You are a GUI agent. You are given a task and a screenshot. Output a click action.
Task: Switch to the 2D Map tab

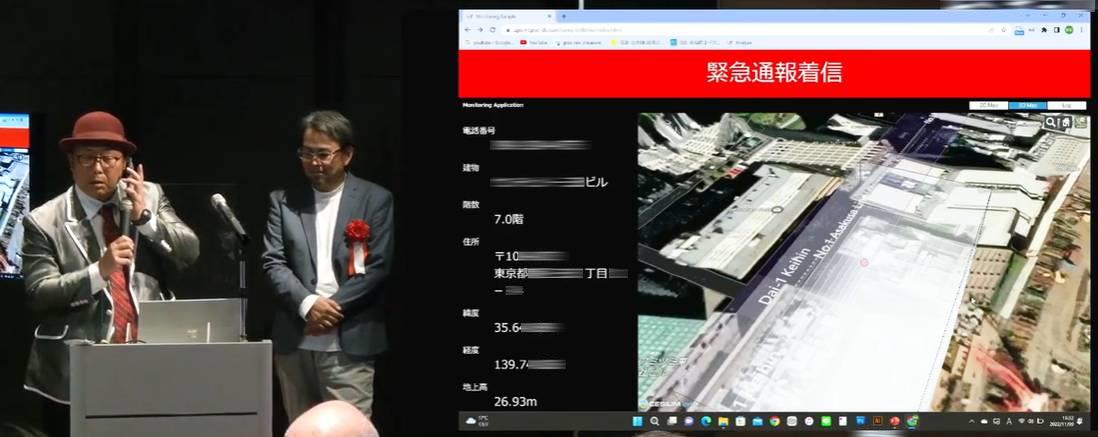[x=988, y=106]
